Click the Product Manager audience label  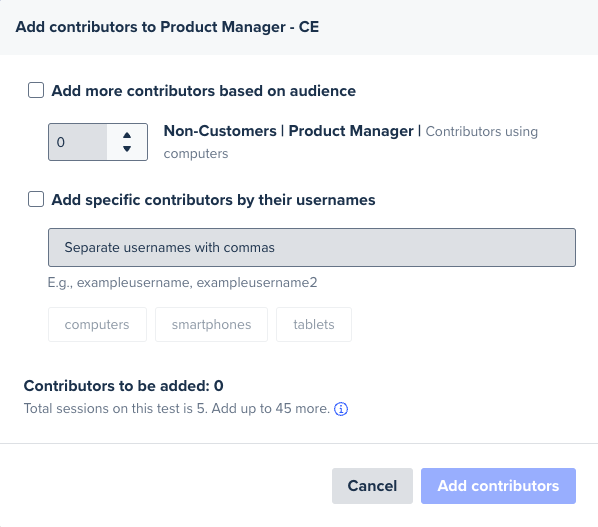click(351, 131)
